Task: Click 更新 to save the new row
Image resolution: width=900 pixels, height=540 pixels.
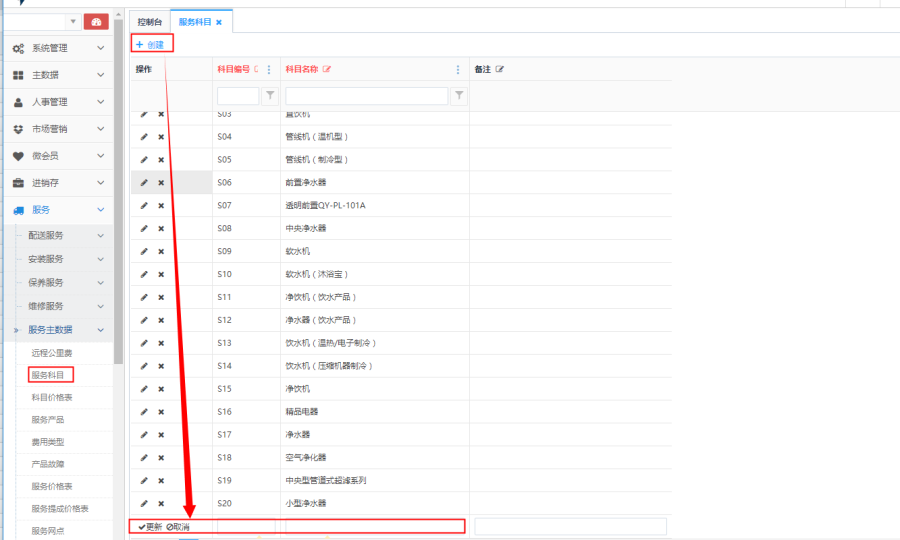Action: (x=150, y=526)
